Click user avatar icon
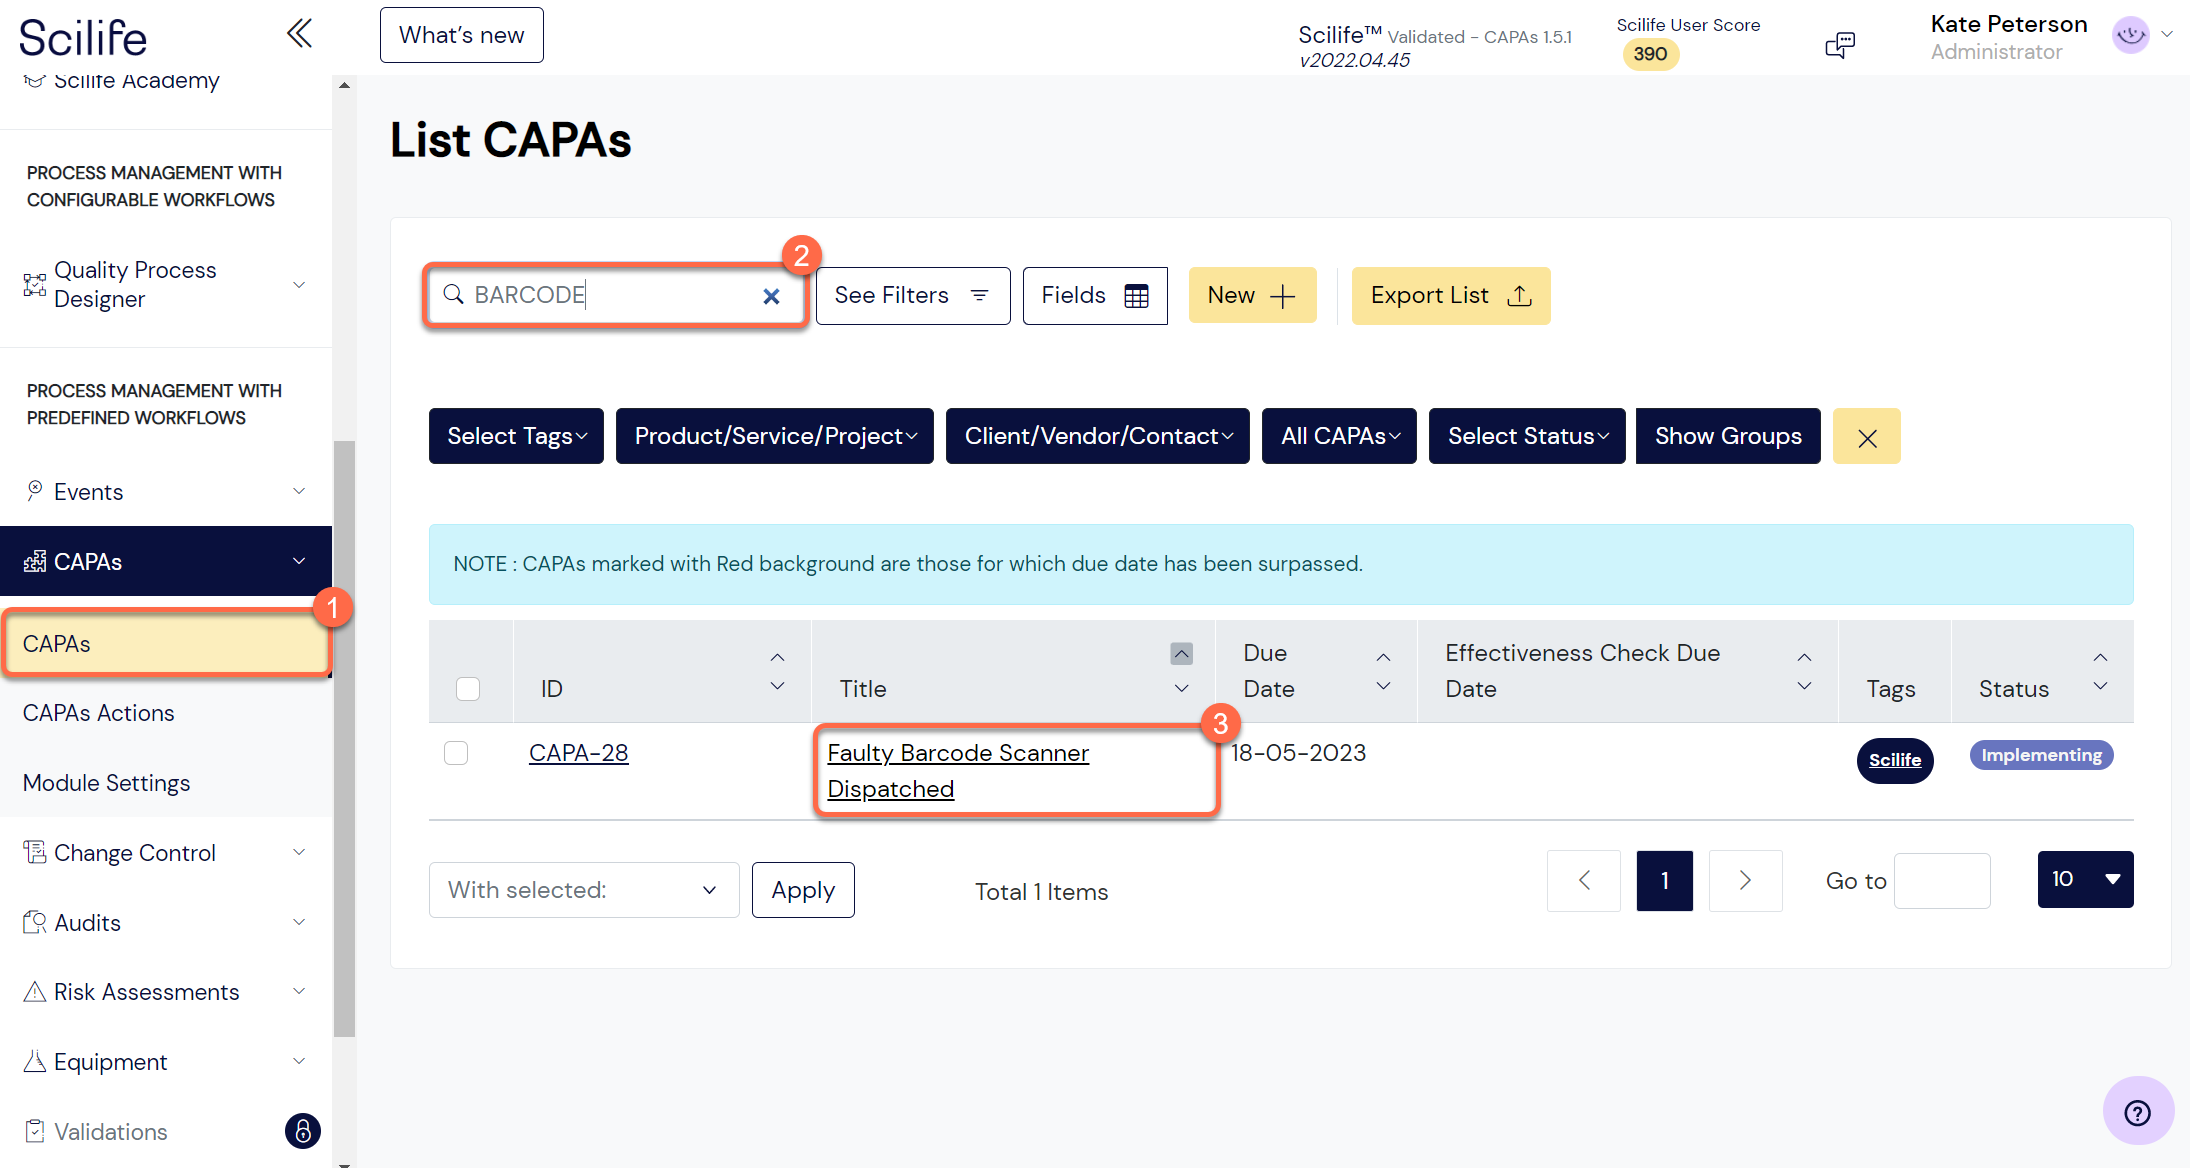2190x1168 pixels. click(2130, 35)
